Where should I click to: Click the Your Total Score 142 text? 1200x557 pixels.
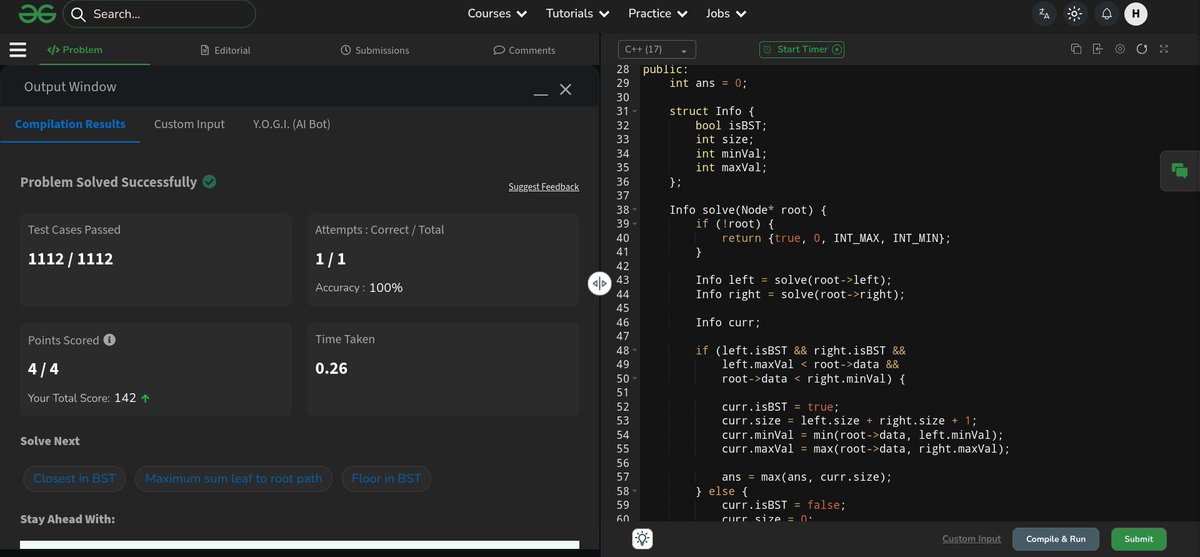[x=89, y=397]
